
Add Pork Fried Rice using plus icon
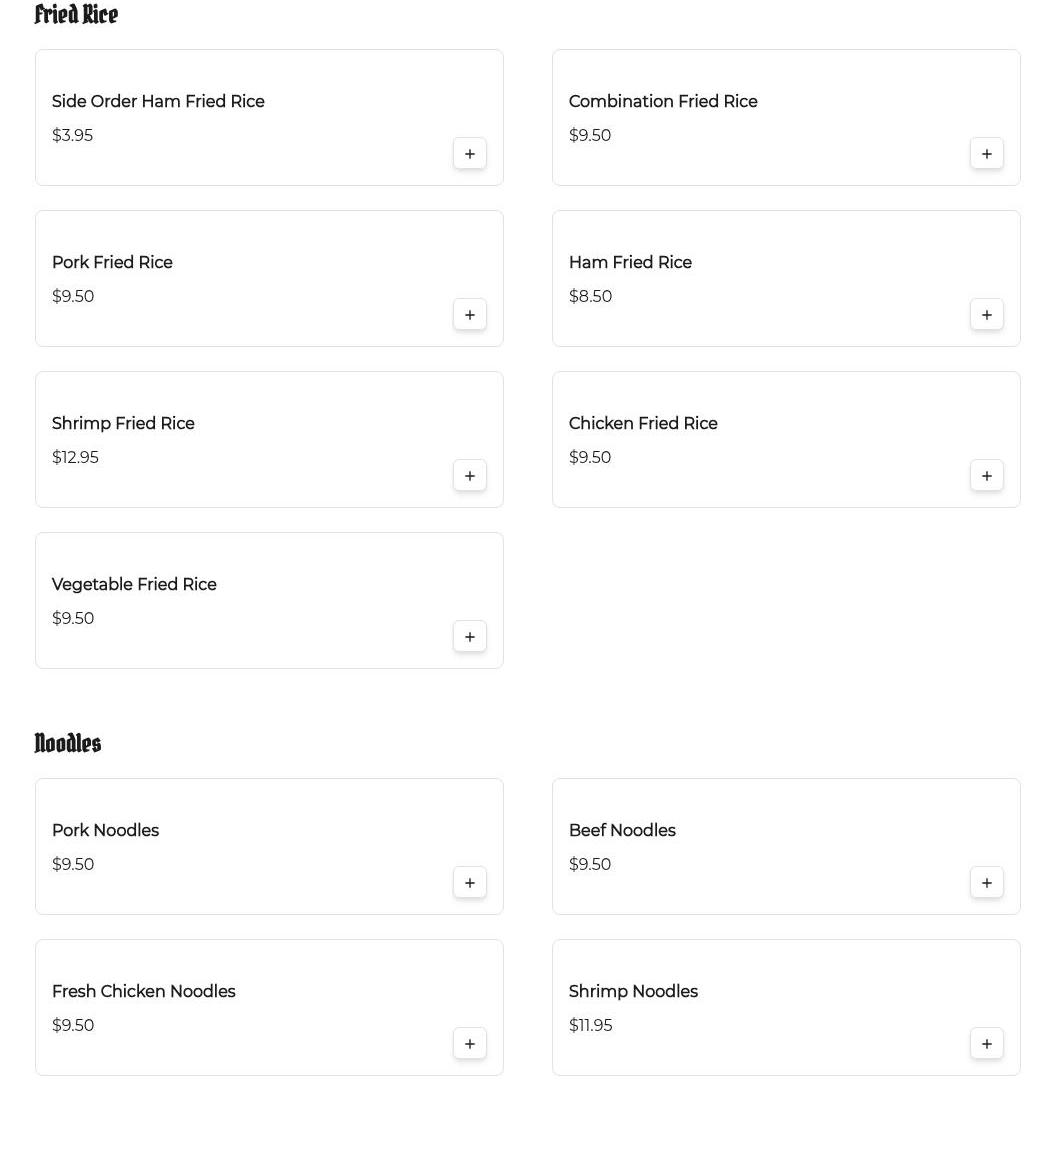click(469, 314)
